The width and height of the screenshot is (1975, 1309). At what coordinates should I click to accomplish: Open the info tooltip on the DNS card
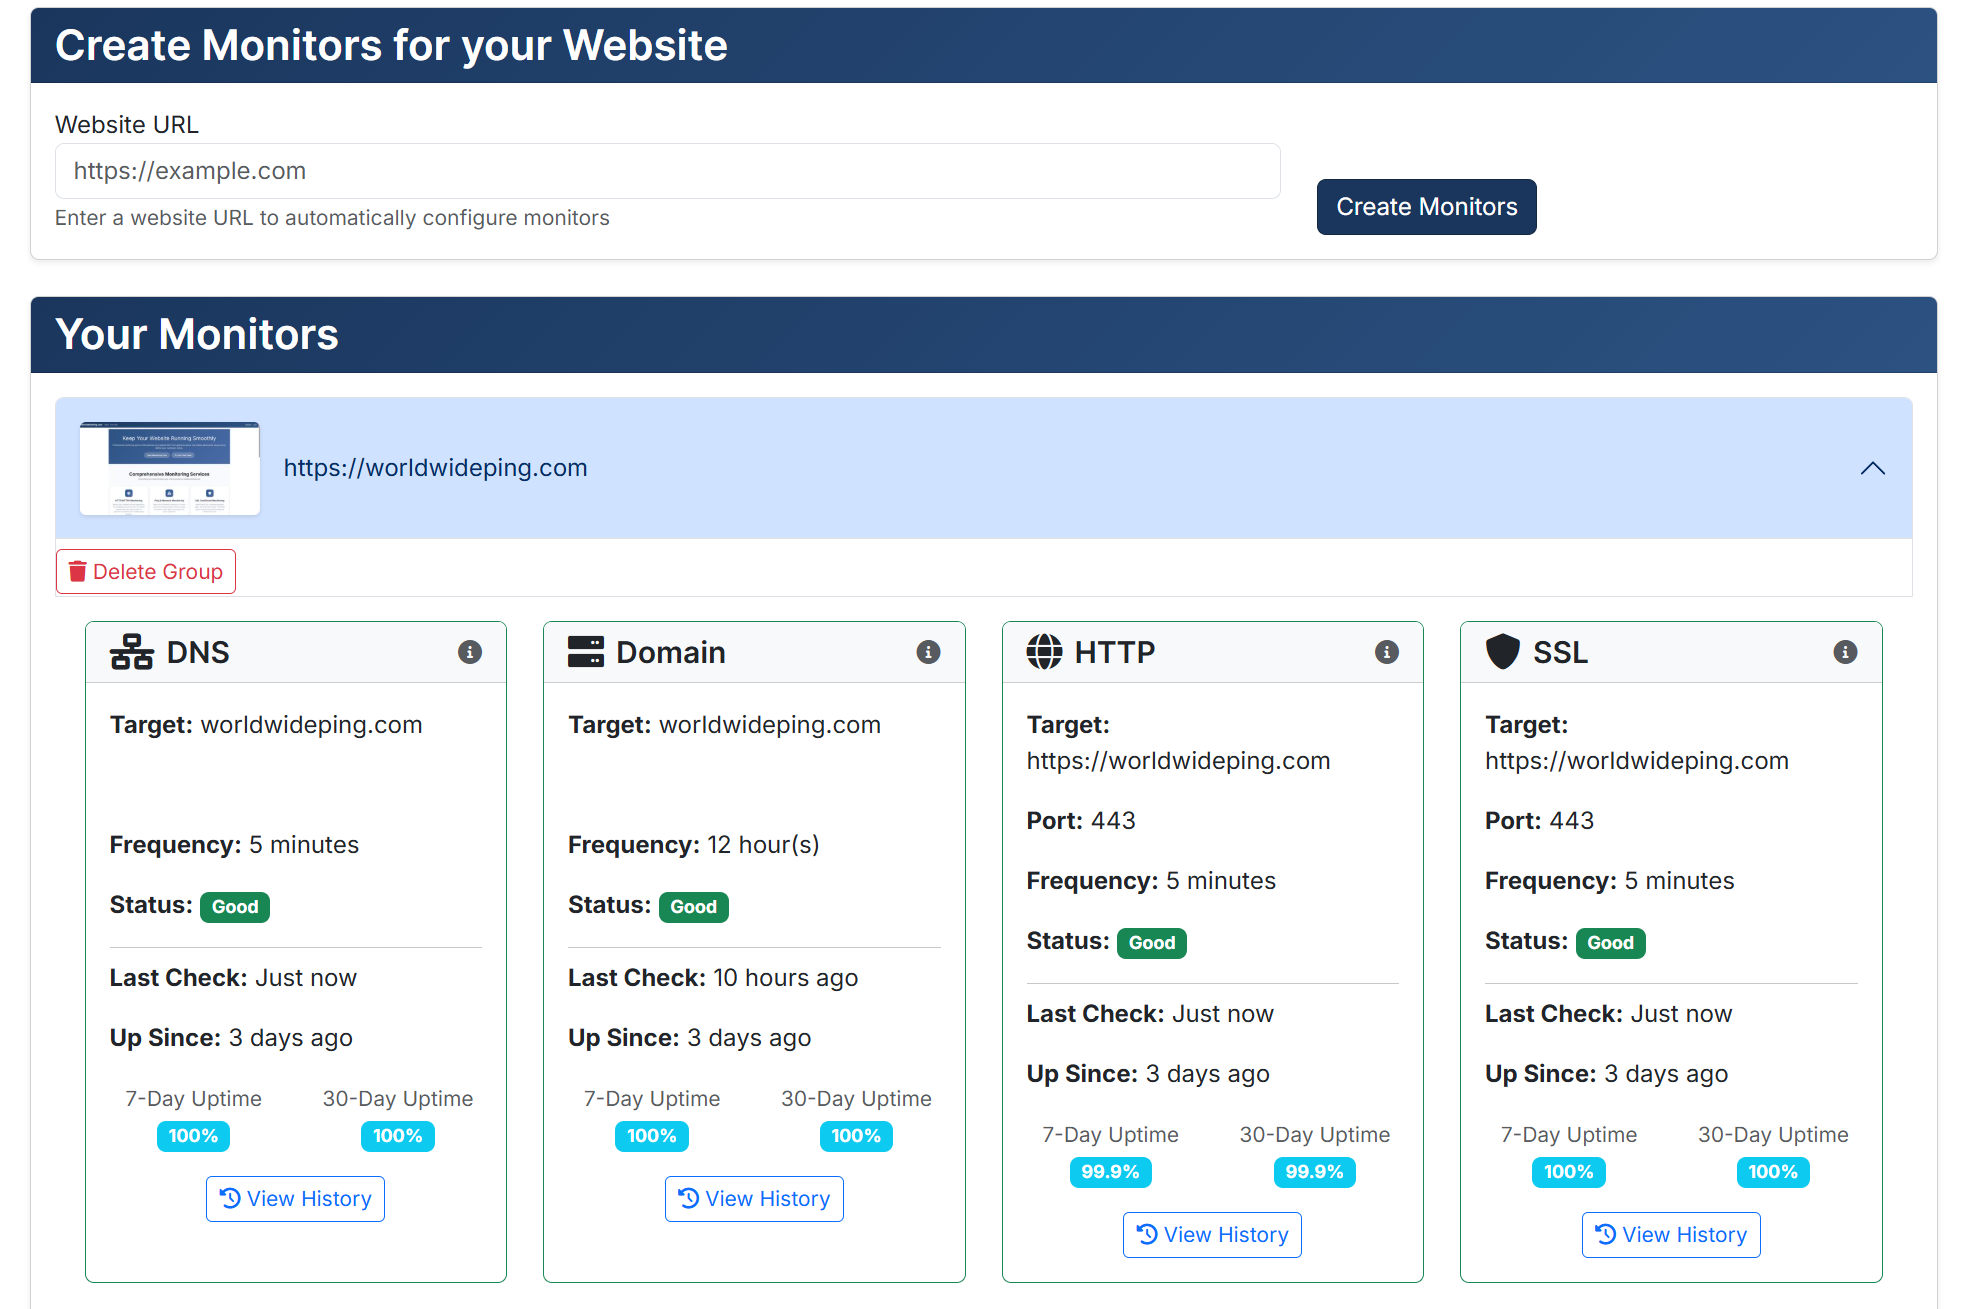click(470, 651)
